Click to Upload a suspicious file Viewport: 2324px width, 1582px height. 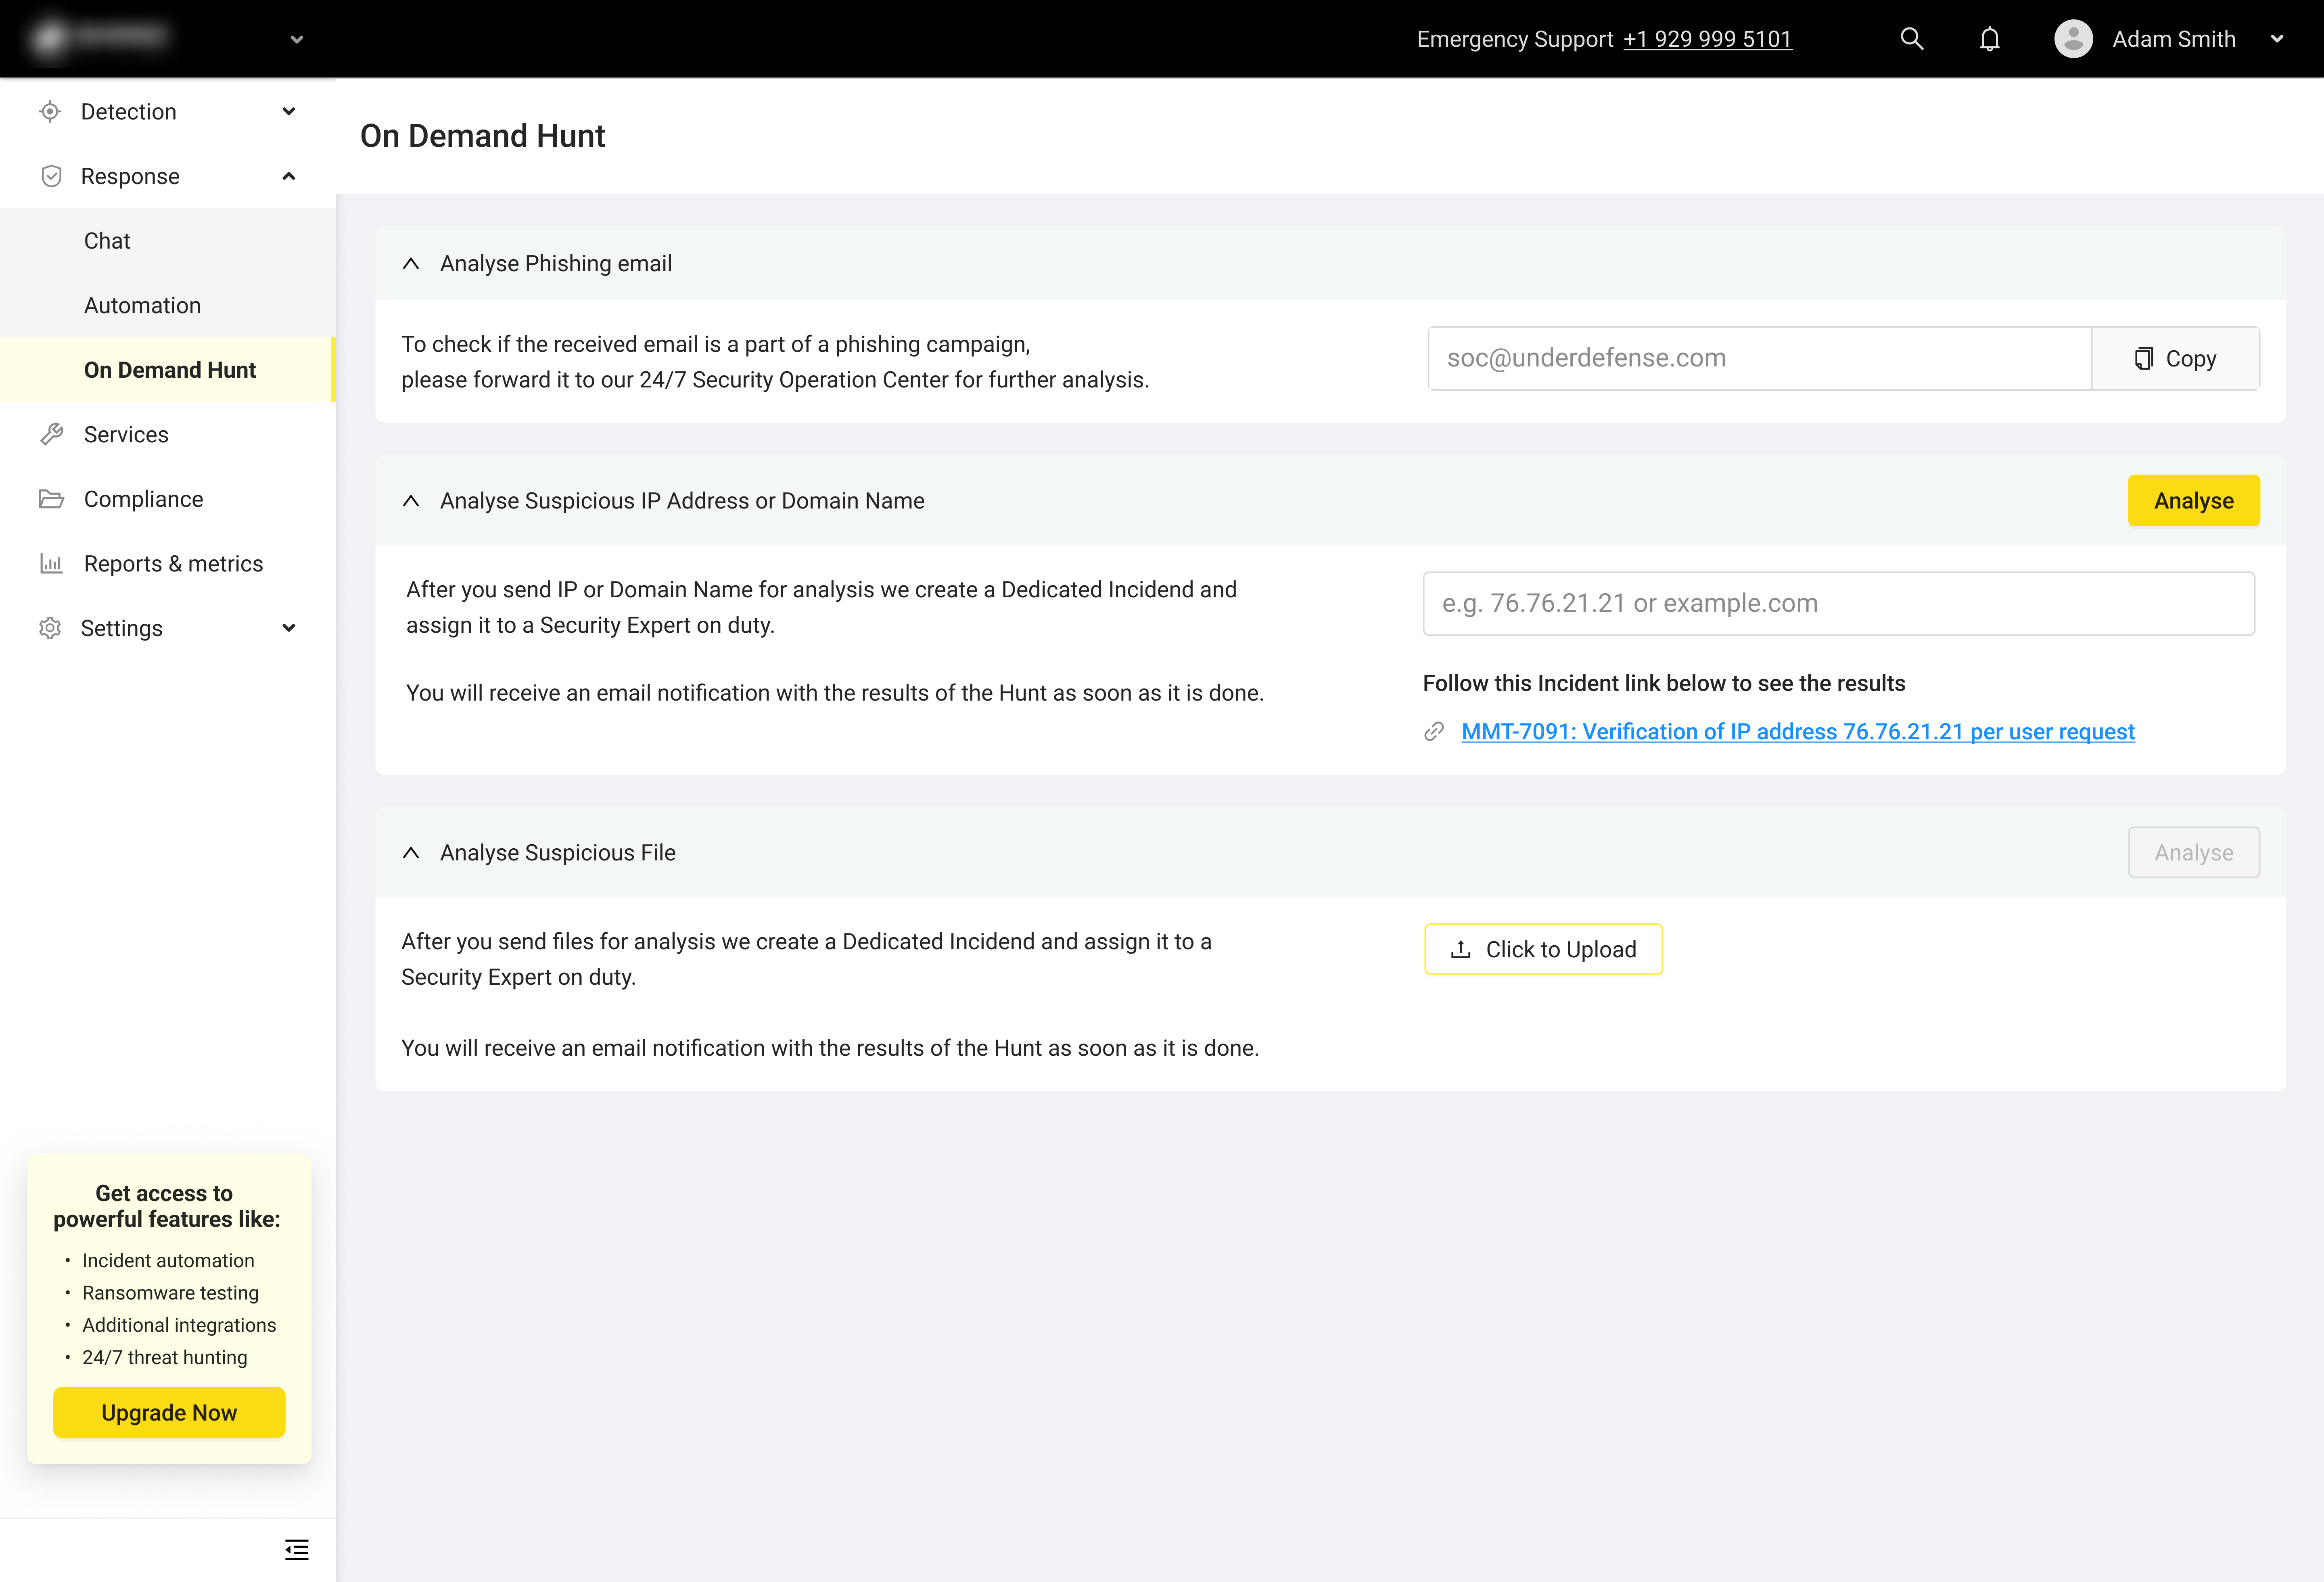point(1543,949)
